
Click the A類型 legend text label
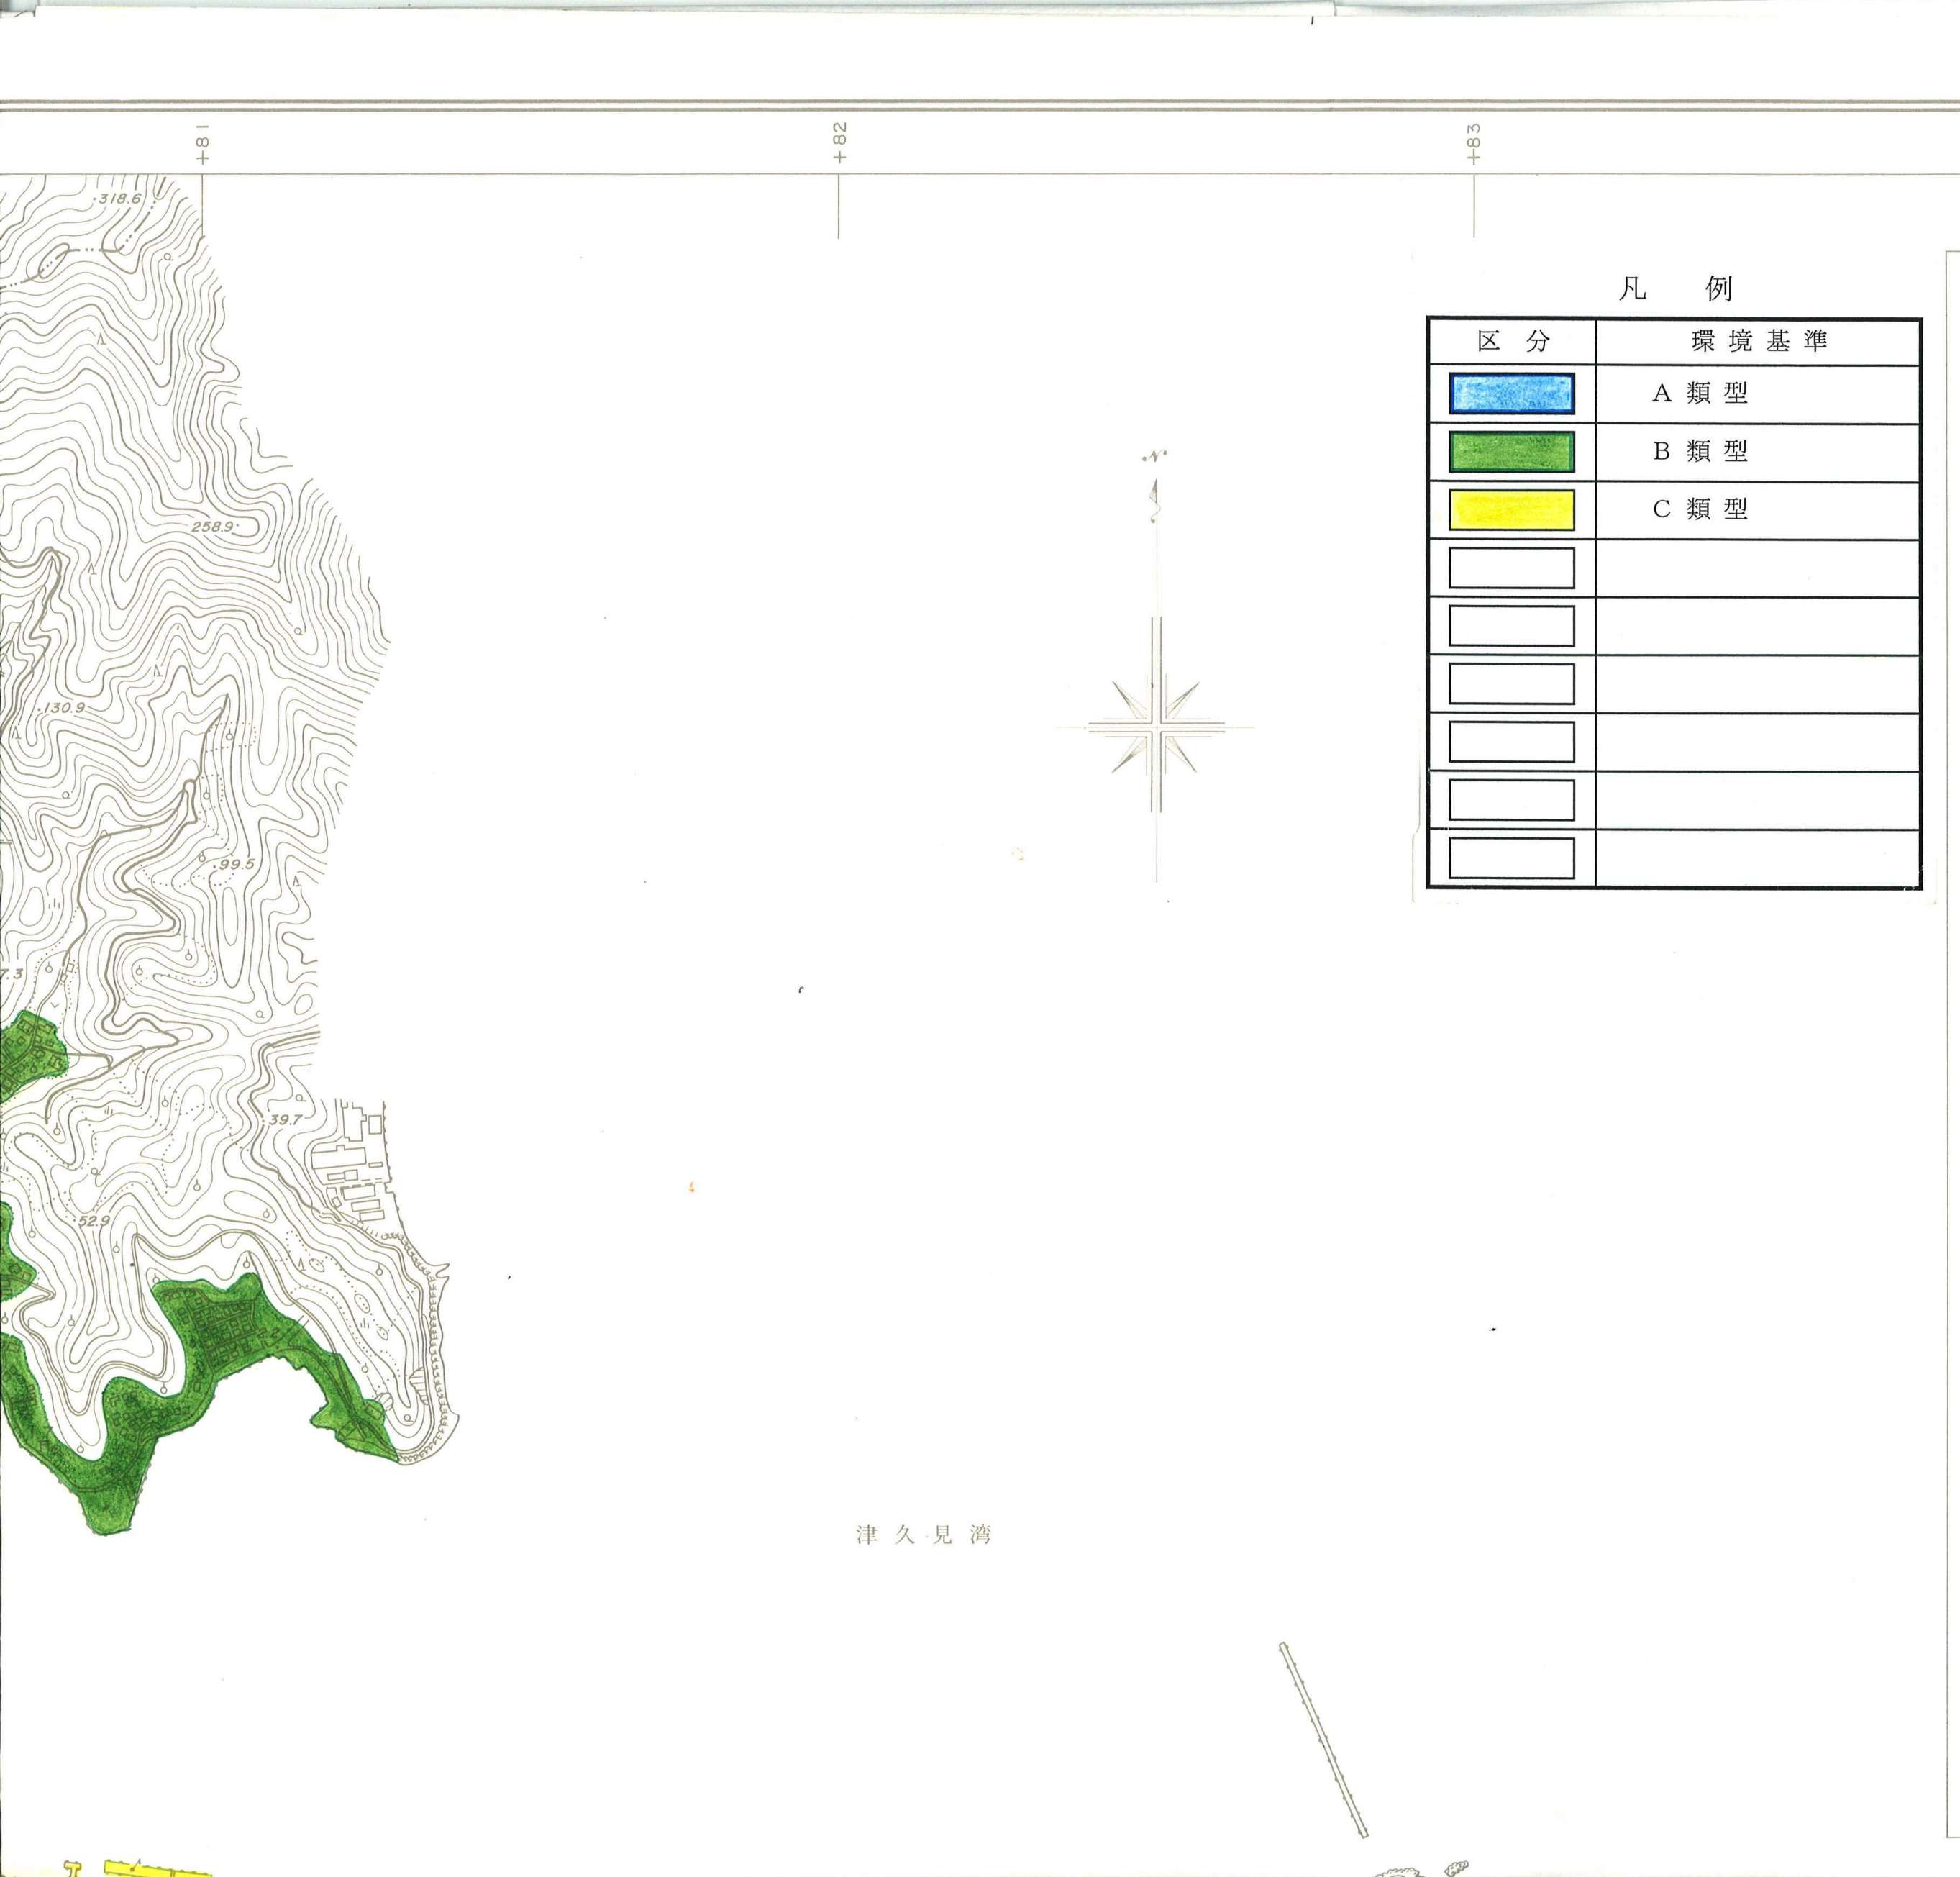pyautogui.click(x=1699, y=393)
